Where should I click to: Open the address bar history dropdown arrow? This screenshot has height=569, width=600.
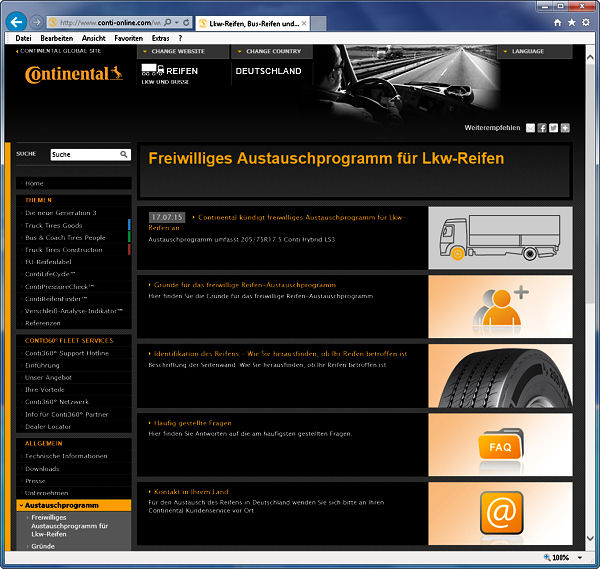tap(177, 23)
